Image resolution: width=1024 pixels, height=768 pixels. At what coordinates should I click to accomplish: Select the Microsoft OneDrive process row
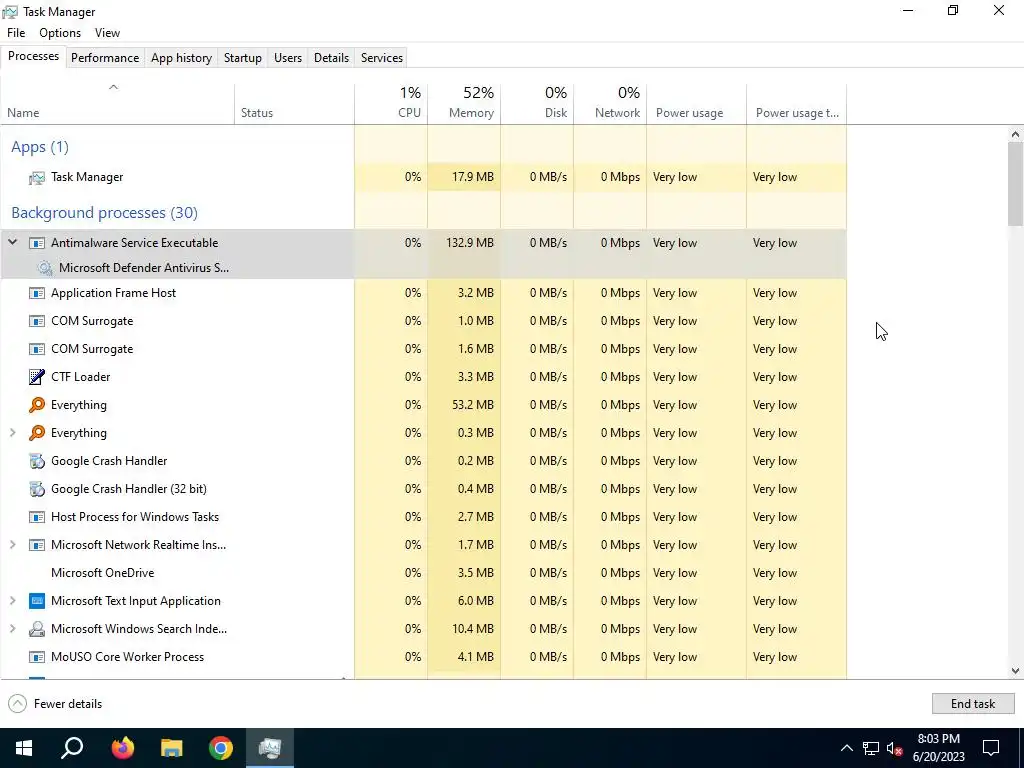click(x=423, y=573)
